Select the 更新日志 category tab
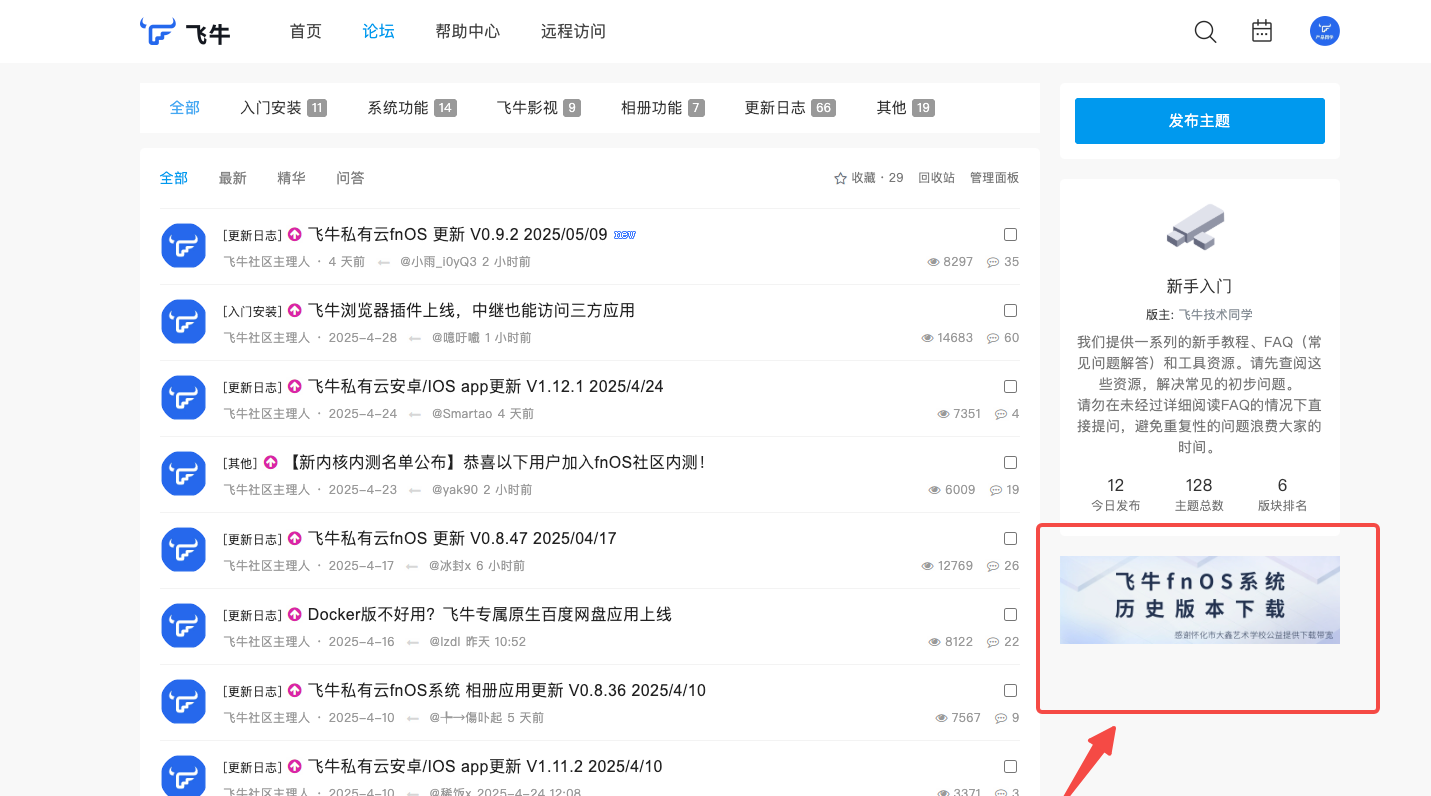 [790, 108]
